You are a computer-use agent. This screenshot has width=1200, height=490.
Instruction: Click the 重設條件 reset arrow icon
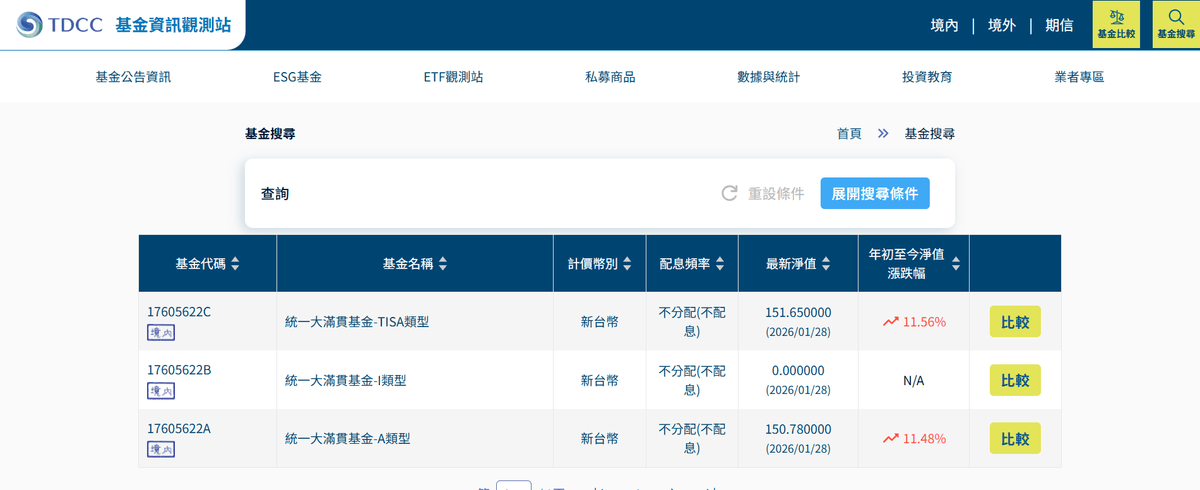coord(730,193)
